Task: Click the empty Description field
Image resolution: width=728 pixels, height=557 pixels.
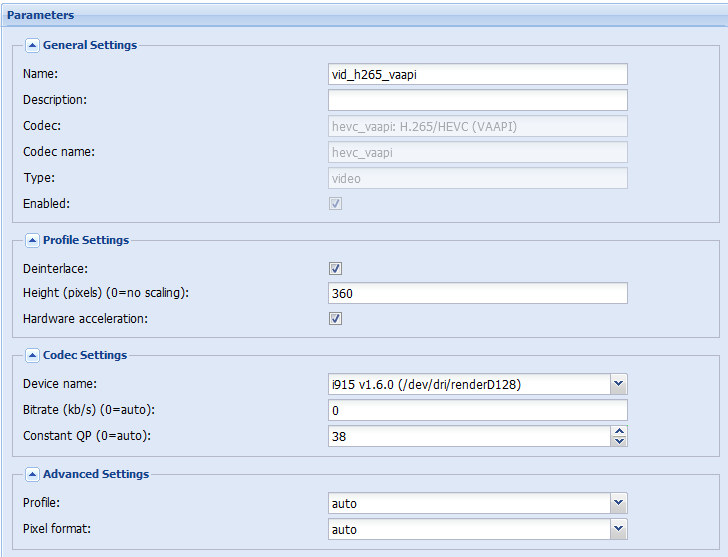Action: pyautogui.click(x=478, y=100)
